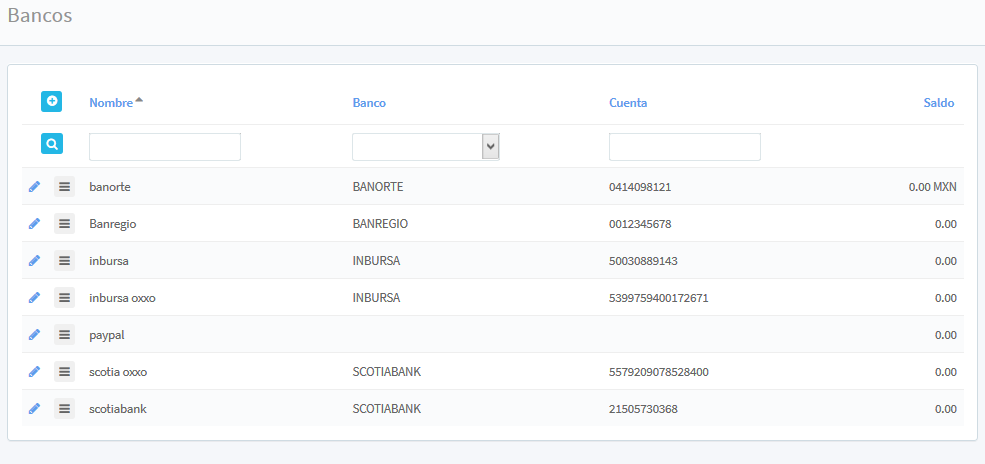Open the banorte row hamburger menu
Screen dimensions: 985x464
coord(64,187)
